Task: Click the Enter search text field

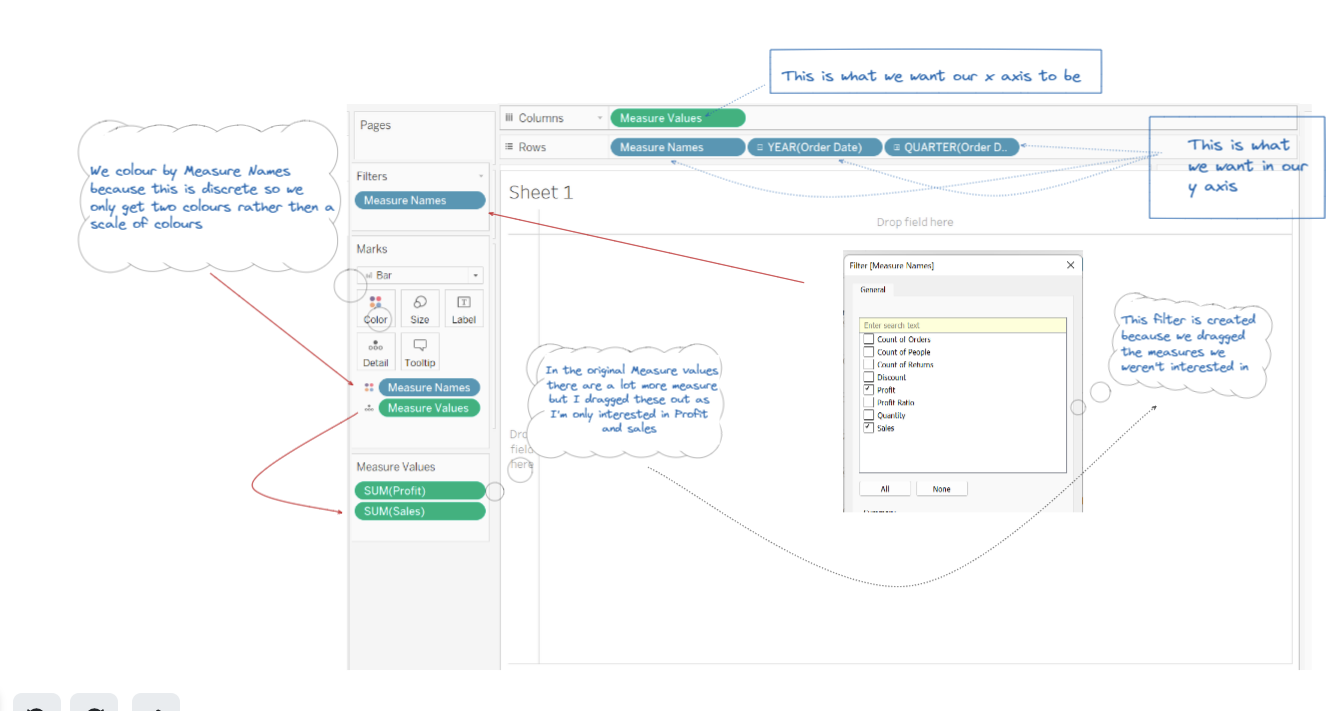Action: [x=963, y=325]
